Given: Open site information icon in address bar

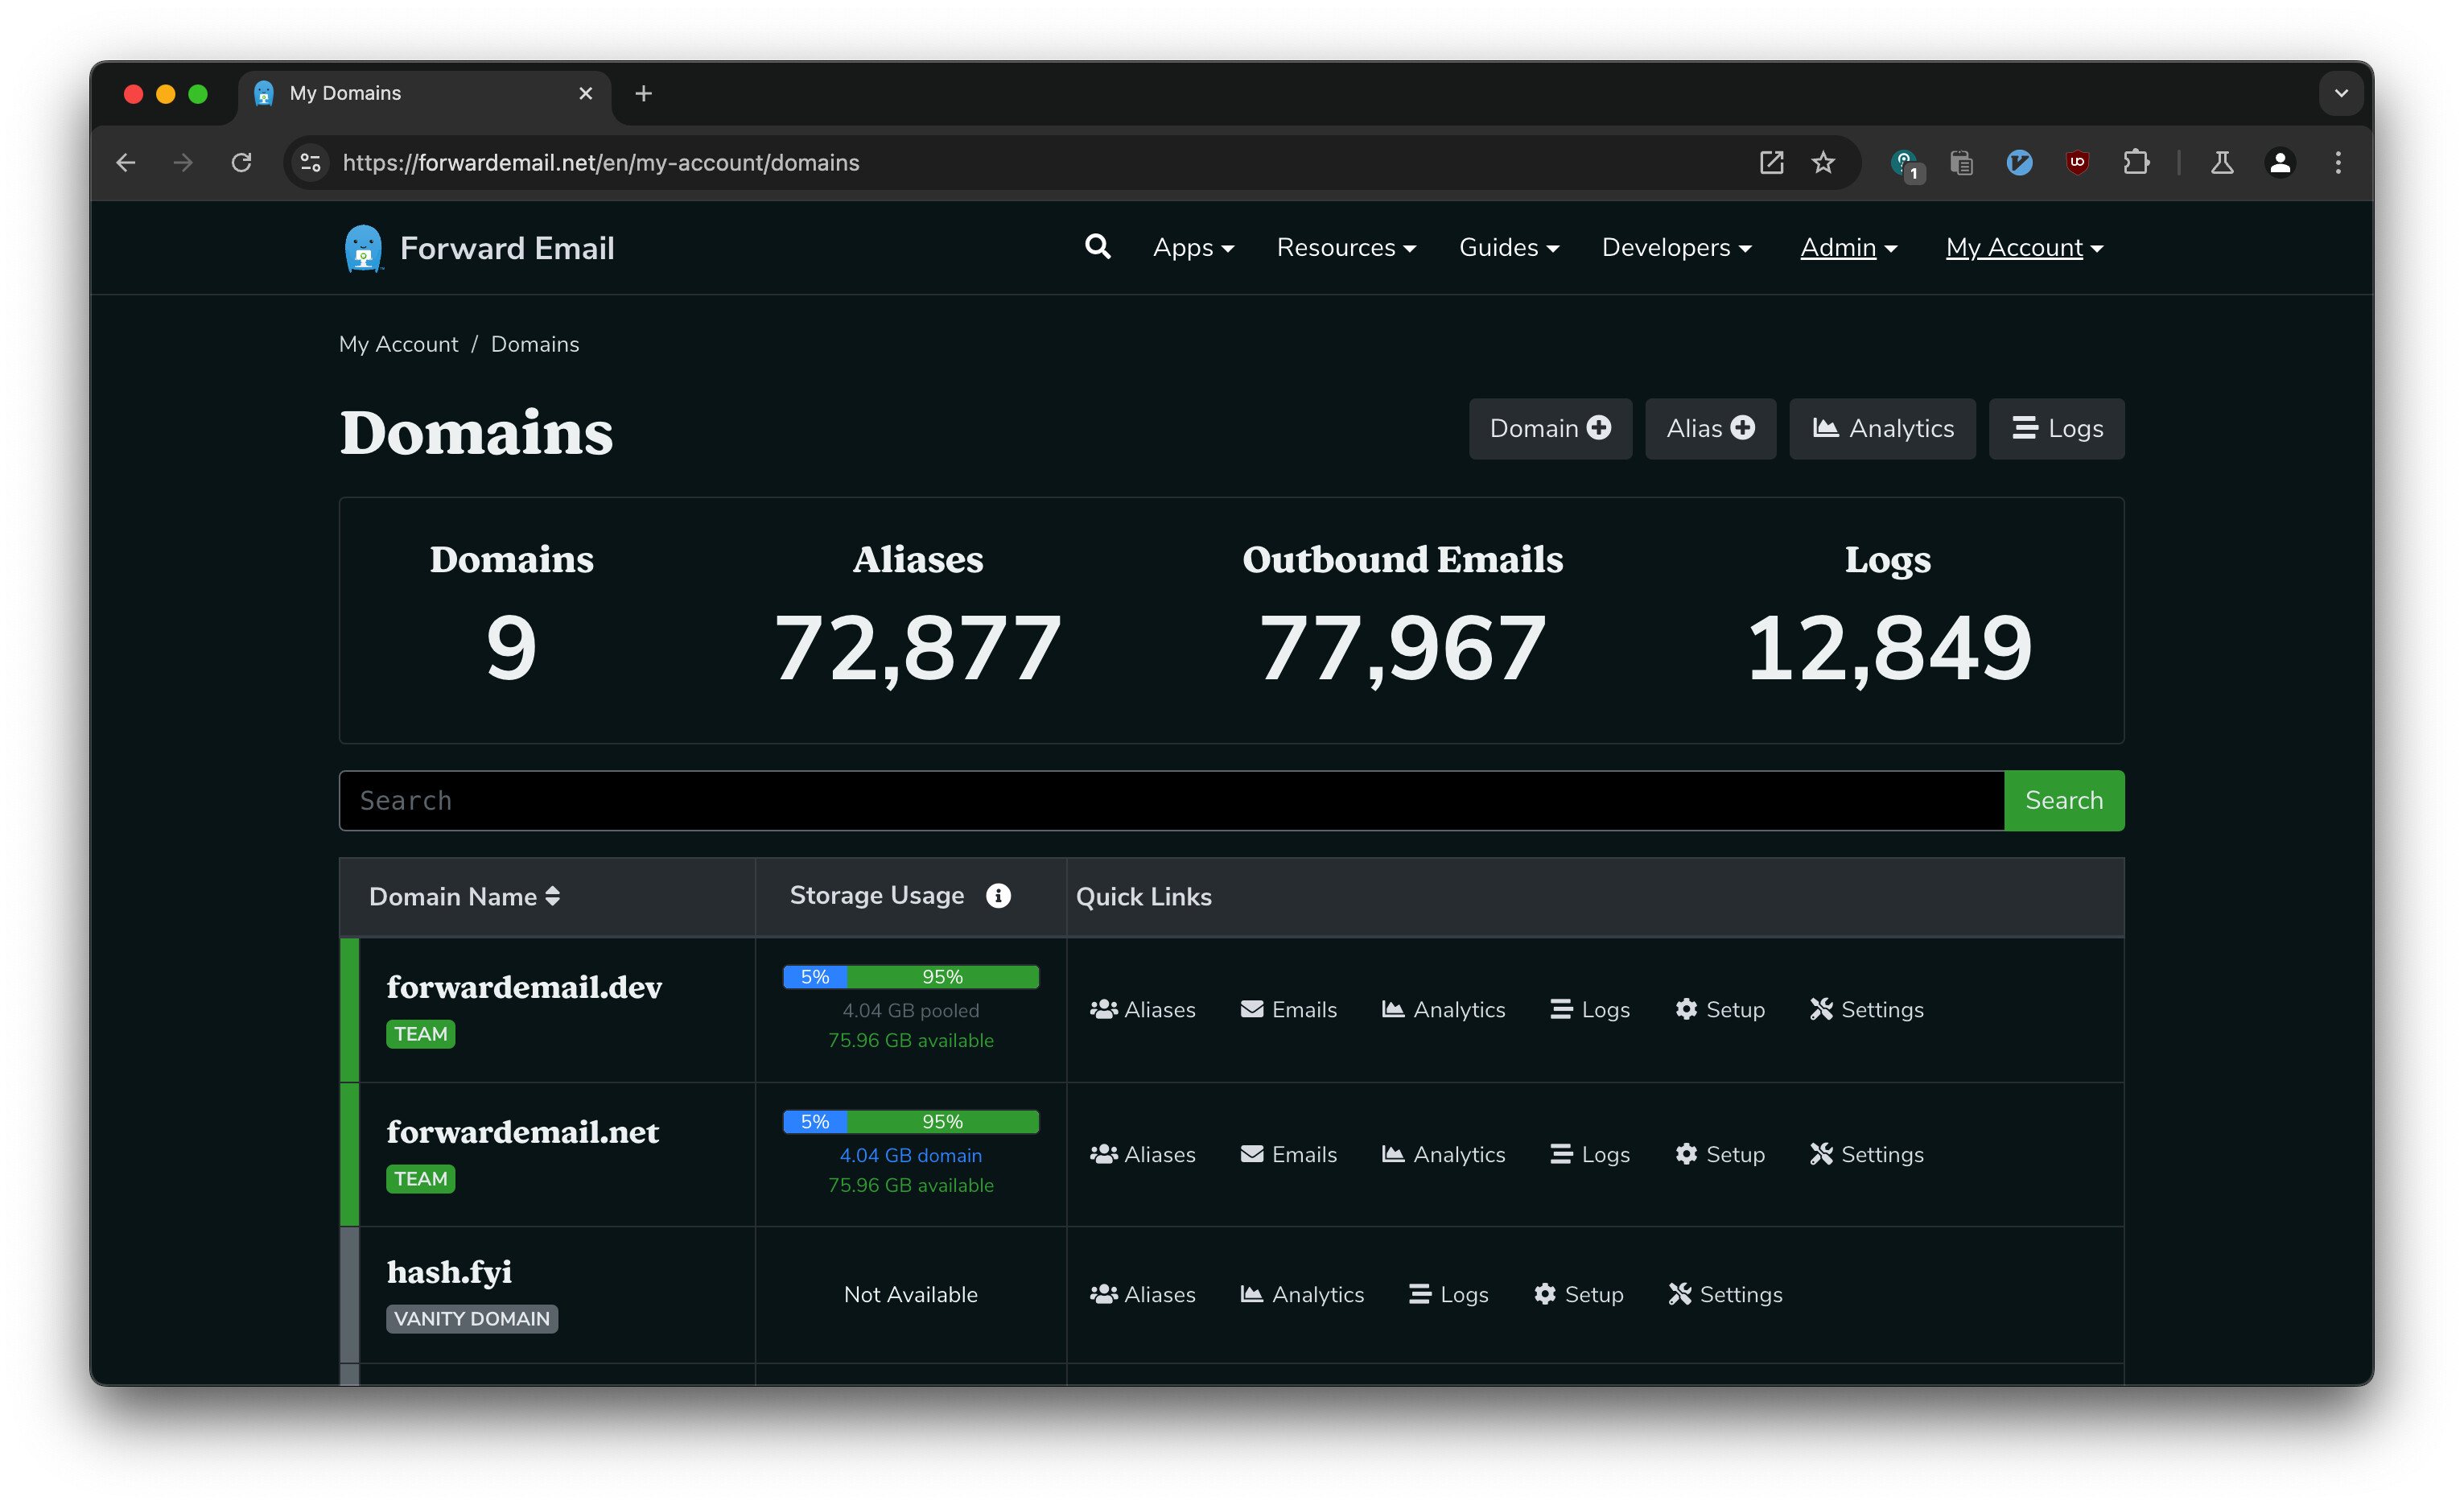Looking at the screenshot, I should [x=311, y=162].
